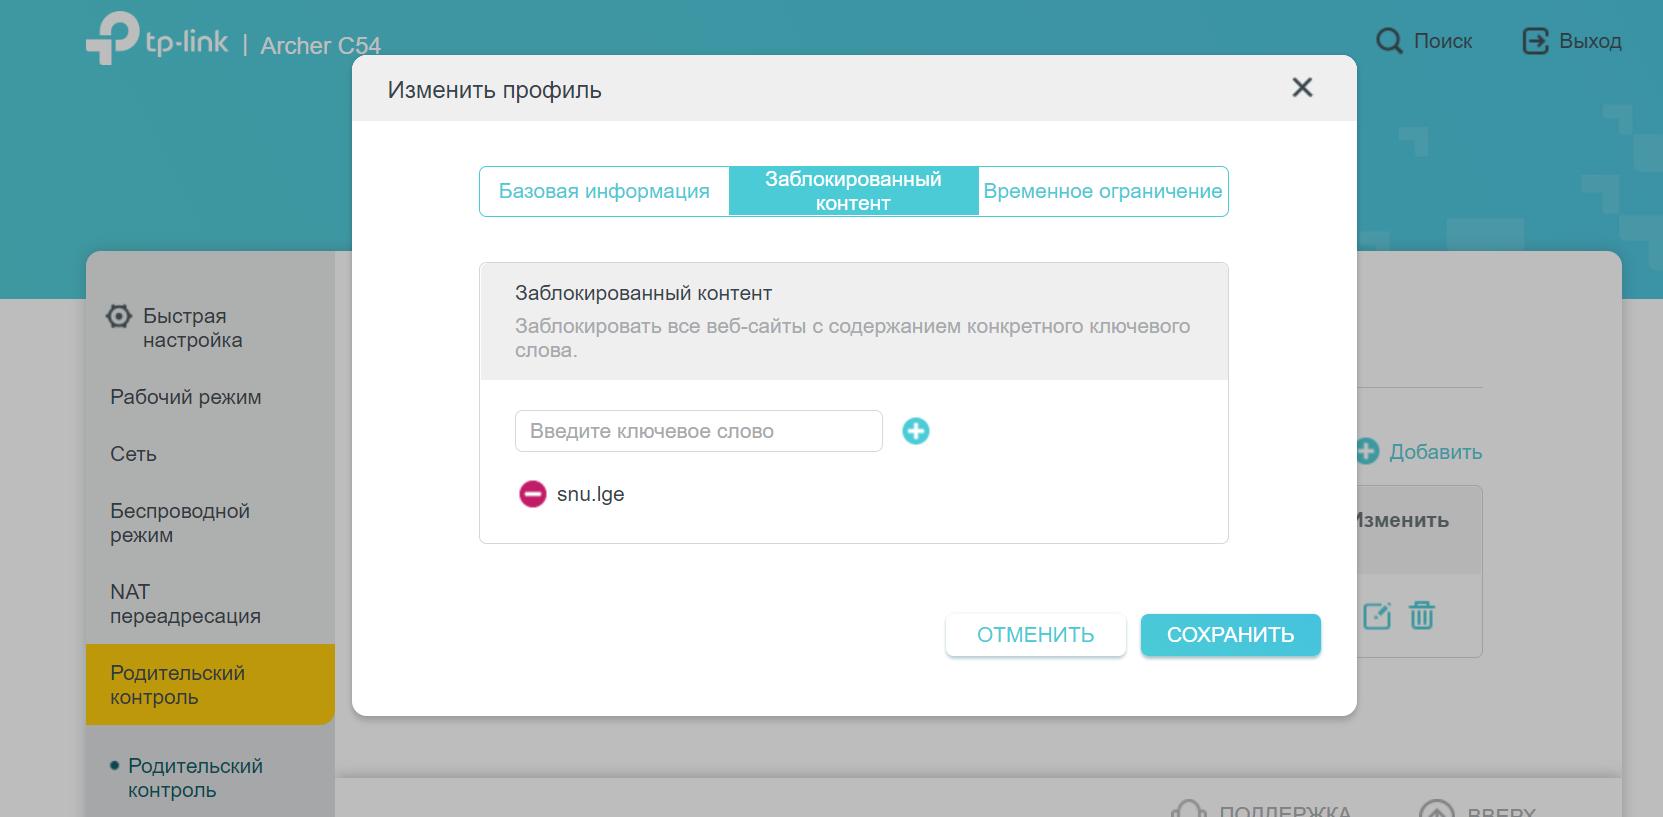Viewport: 1663px width, 817px height.
Task: Remove the snu.lge blocked keyword
Action: (532, 494)
